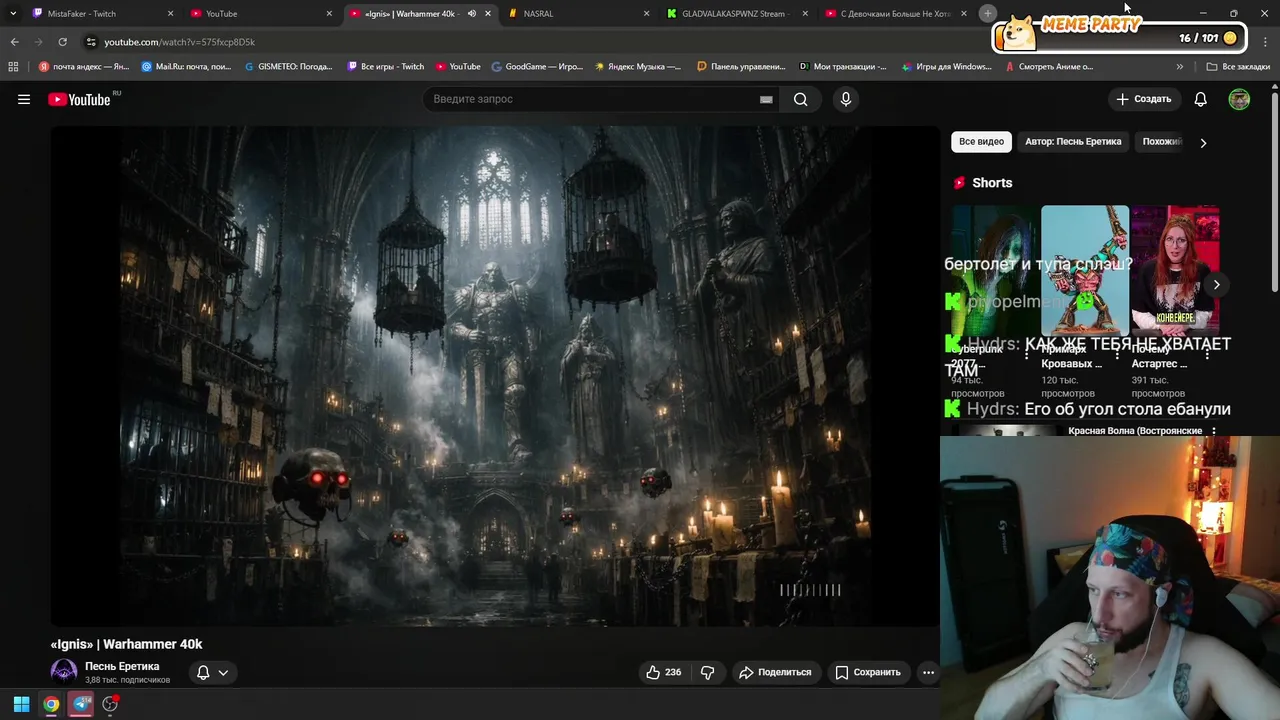Switch to the NASRAL browser tab
The width and height of the screenshot is (1280, 720).
[x=578, y=13]
